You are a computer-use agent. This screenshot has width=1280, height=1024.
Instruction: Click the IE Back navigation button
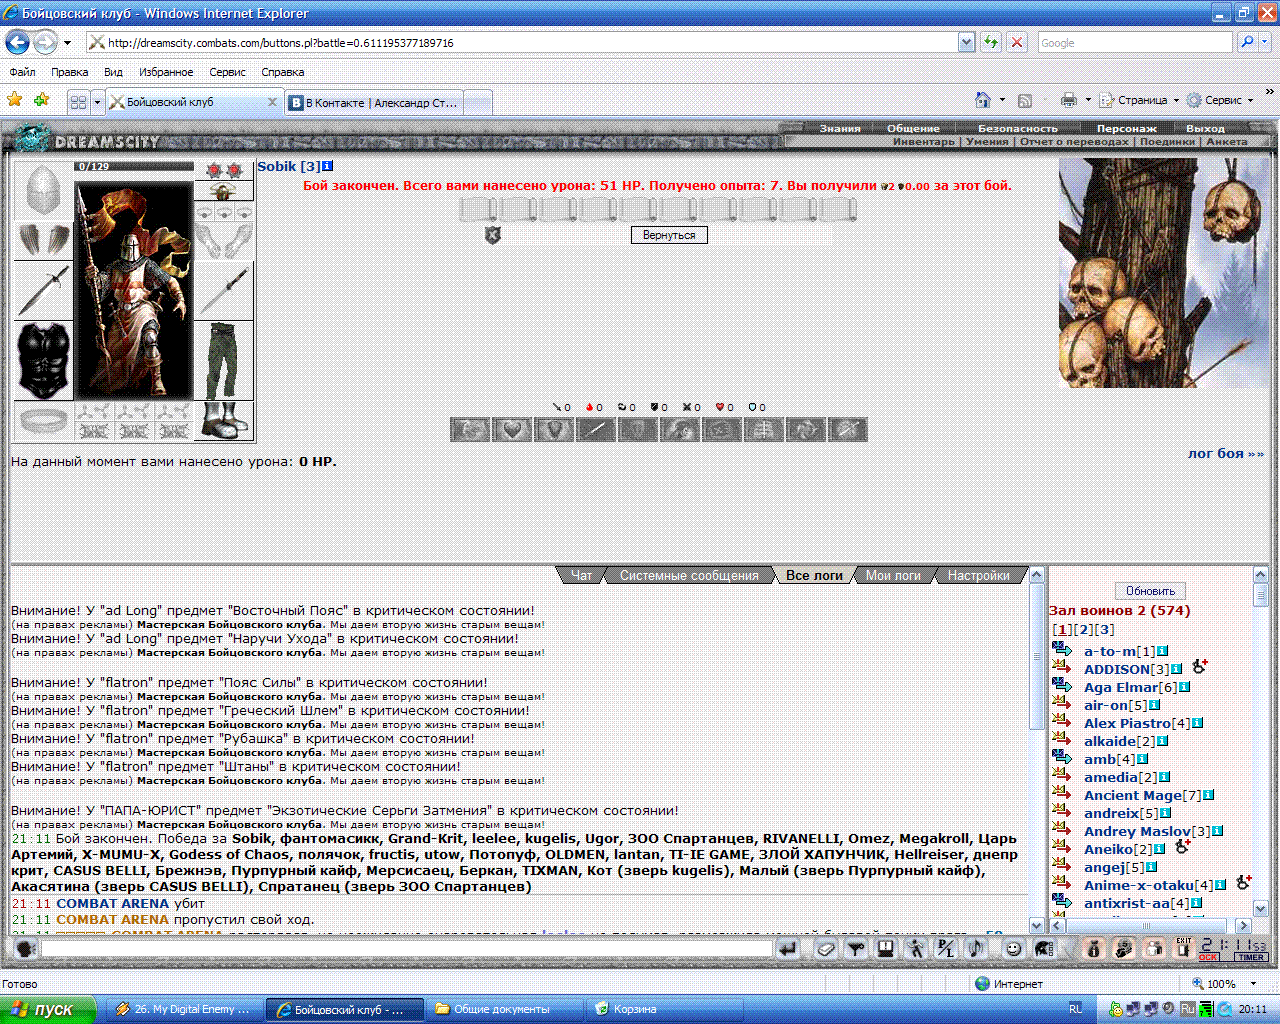(17, 42)
